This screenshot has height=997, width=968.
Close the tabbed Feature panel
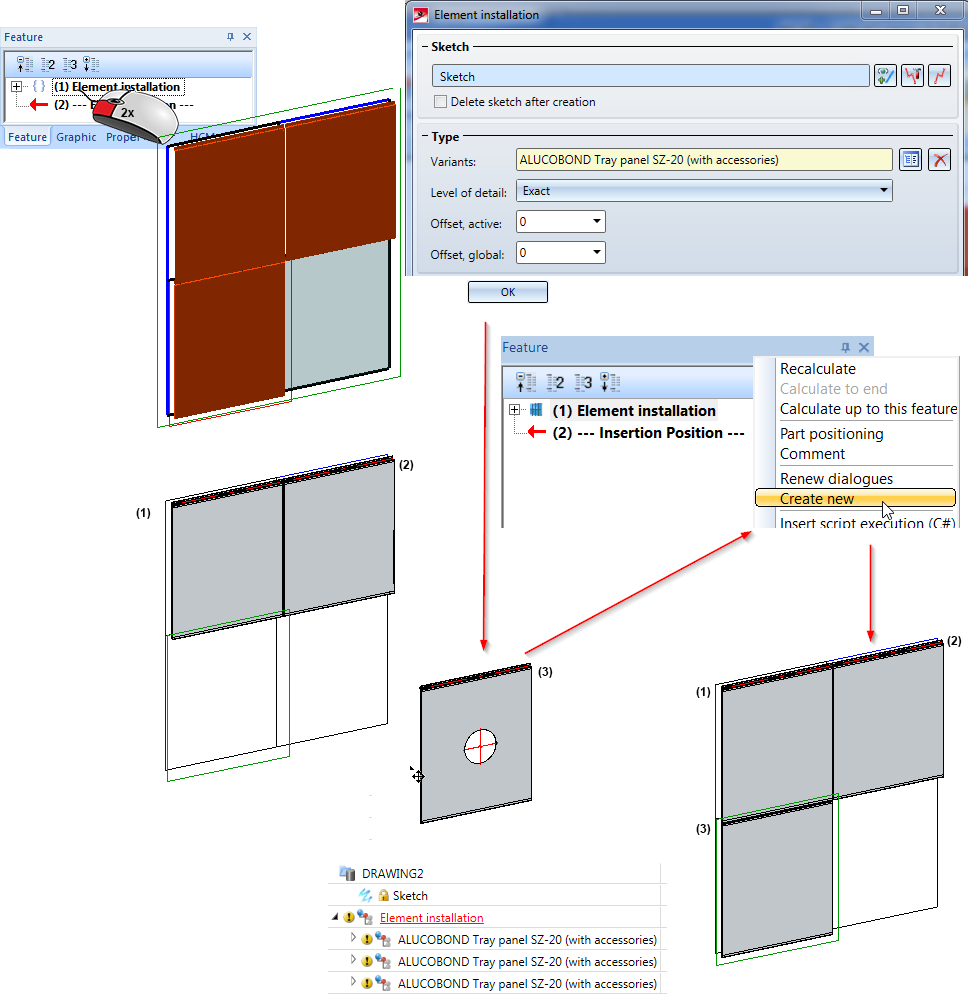click(247, 37)
